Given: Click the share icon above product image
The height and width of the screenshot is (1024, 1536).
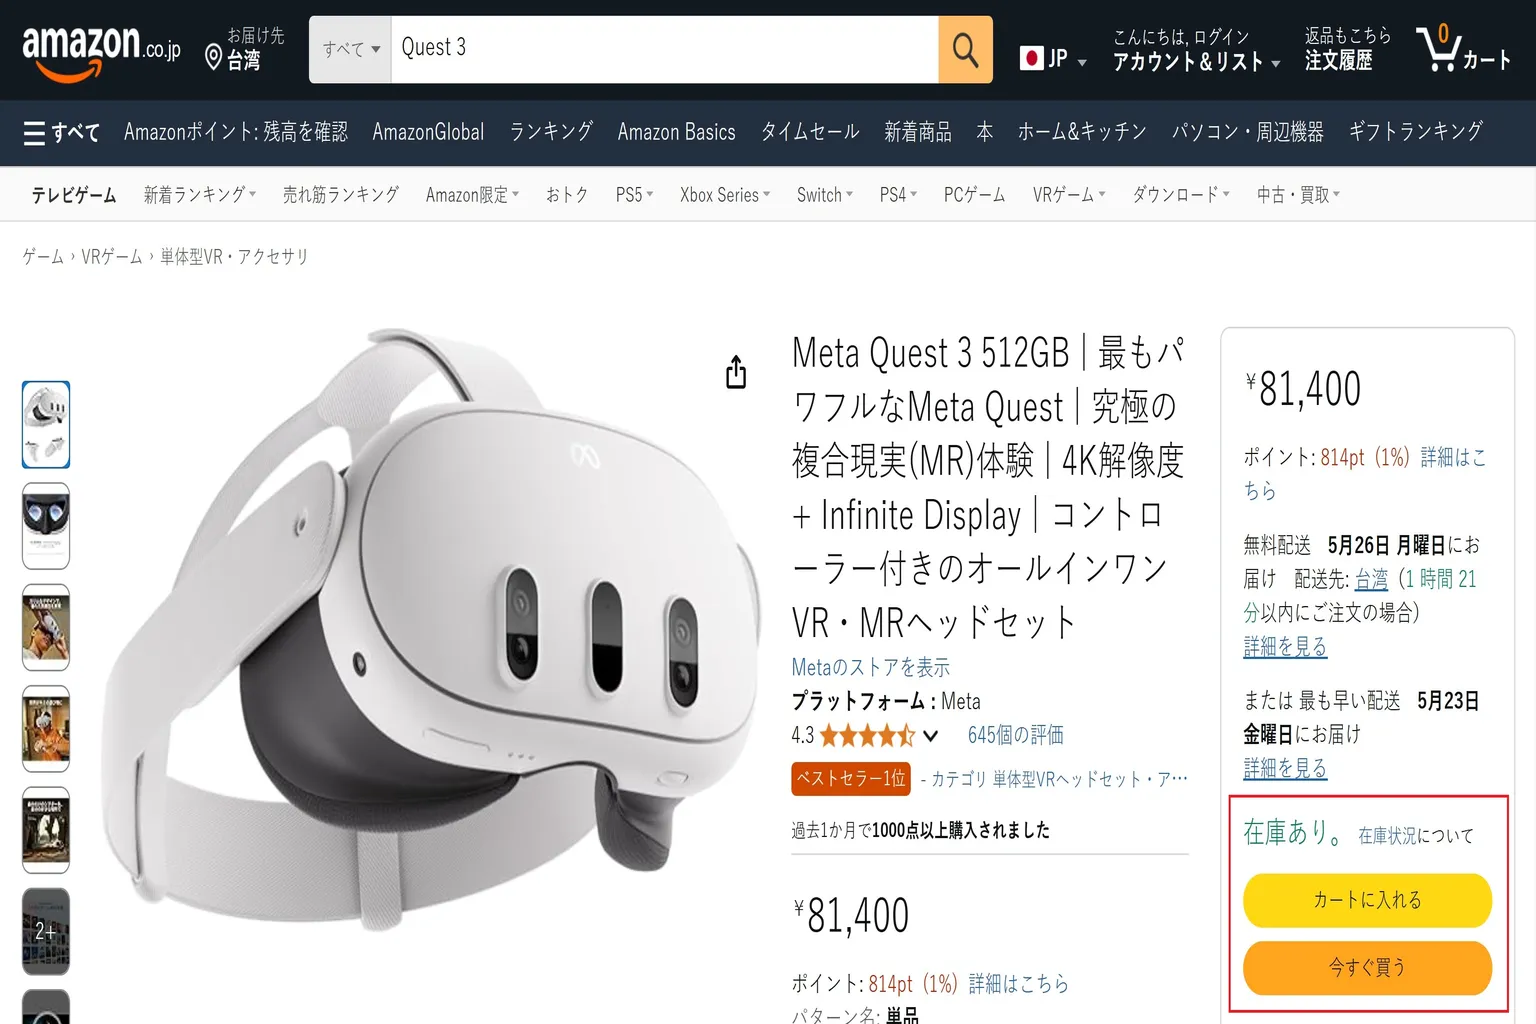Looking at the screenshot, I should [736, 372].
